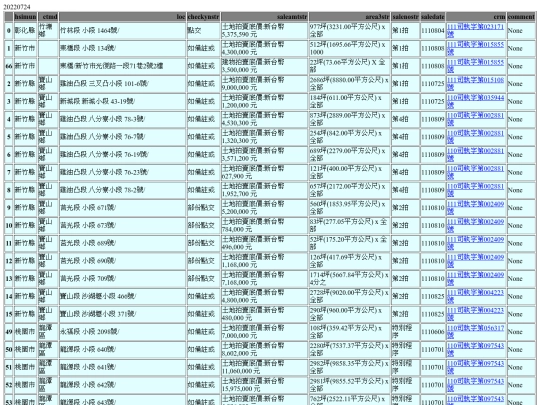540x405 pixels.
Task: Click sale date 1110606 in row 49
Action: click(x=433, y=332)
